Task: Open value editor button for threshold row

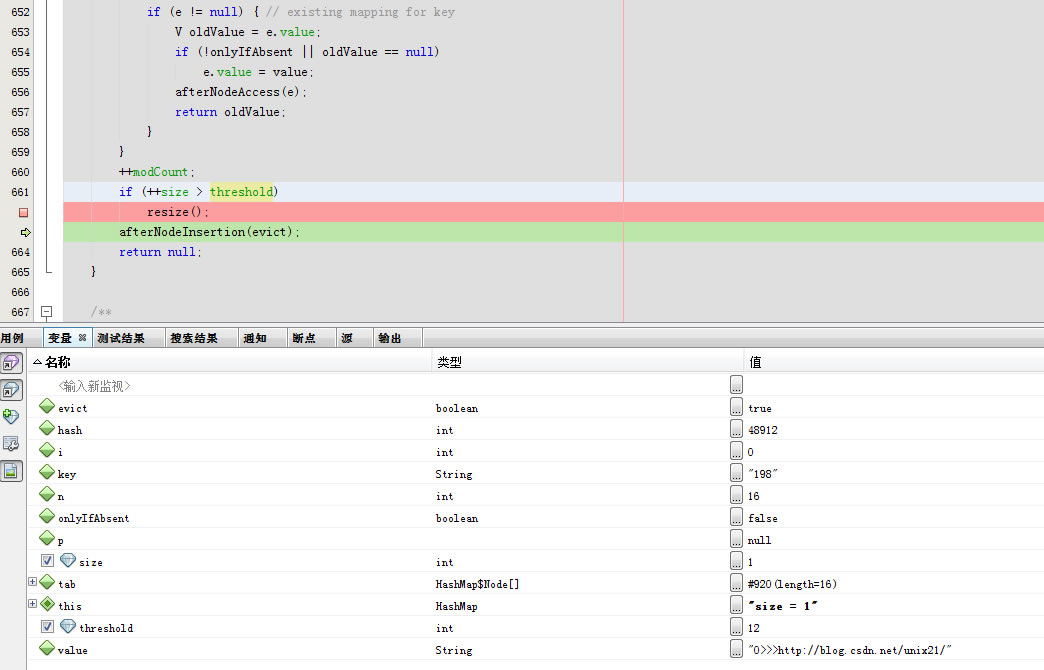Action: pyautogui.click(x=736, y=627)
